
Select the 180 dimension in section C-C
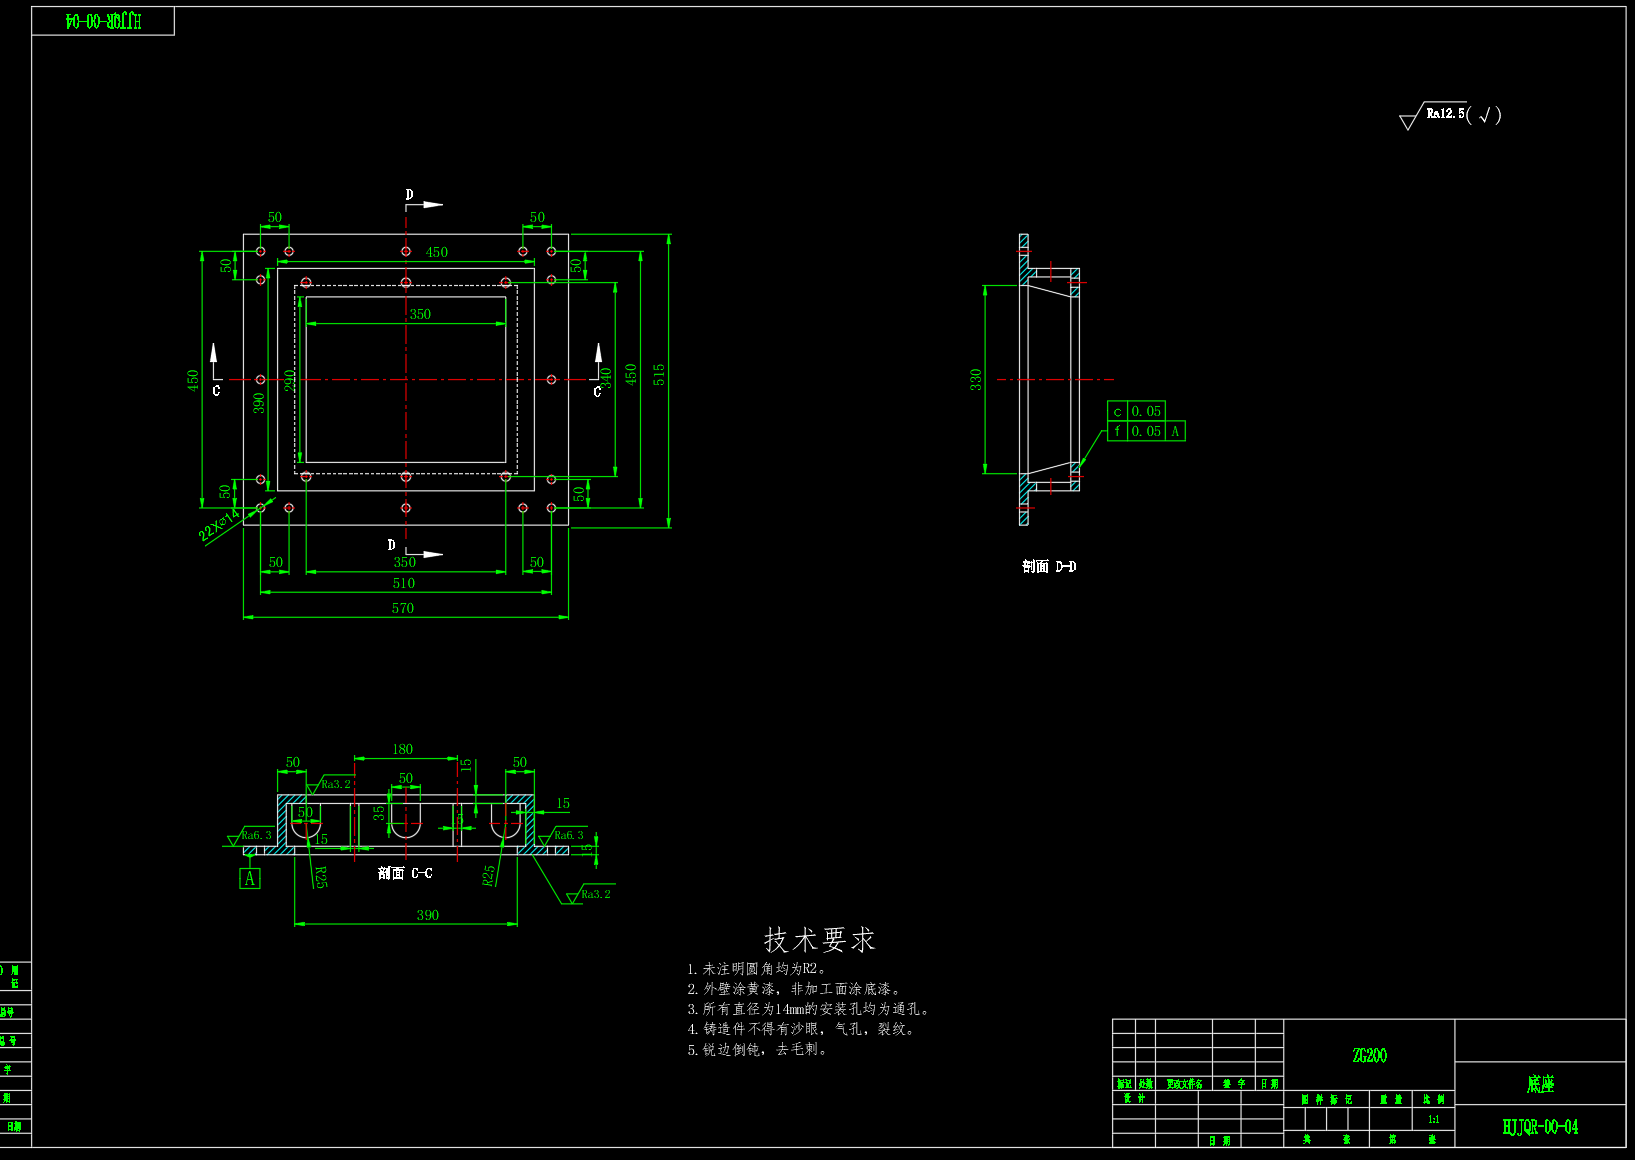tap(402, 749)
